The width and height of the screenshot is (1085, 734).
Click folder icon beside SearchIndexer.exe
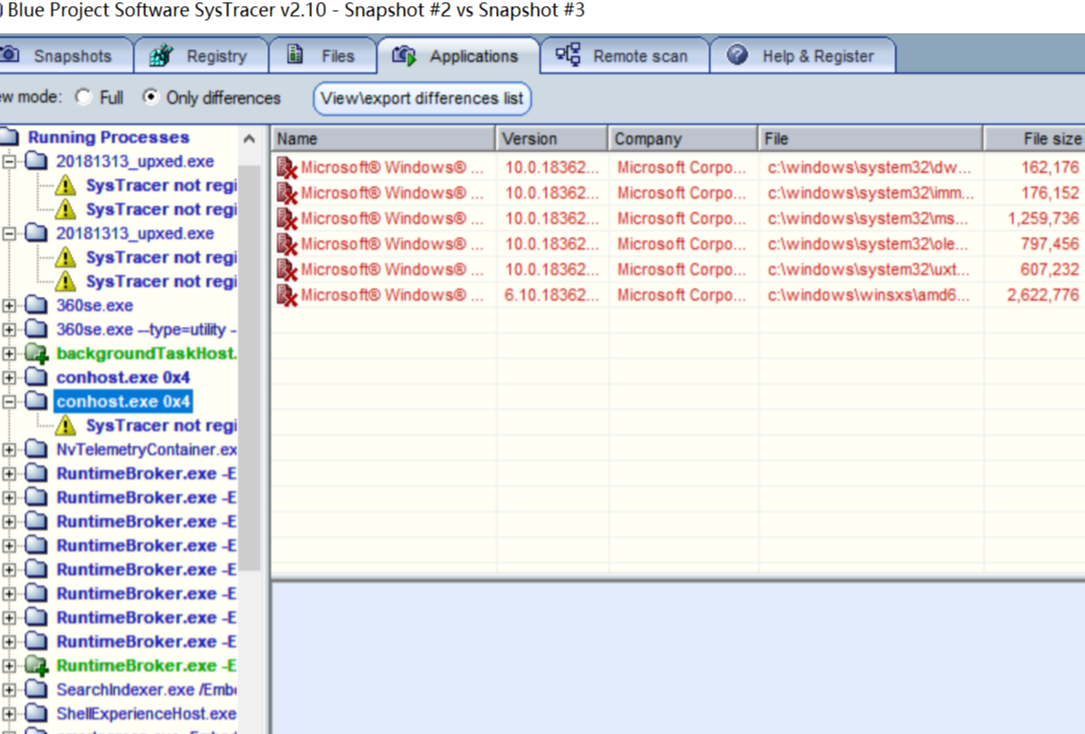pos(36,690)
